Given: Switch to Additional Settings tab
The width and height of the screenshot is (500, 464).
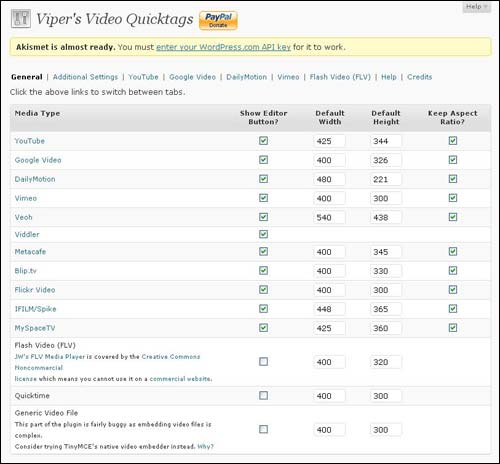Looking at the screenshot, I should pyautogui.click(x=85, y=77).
